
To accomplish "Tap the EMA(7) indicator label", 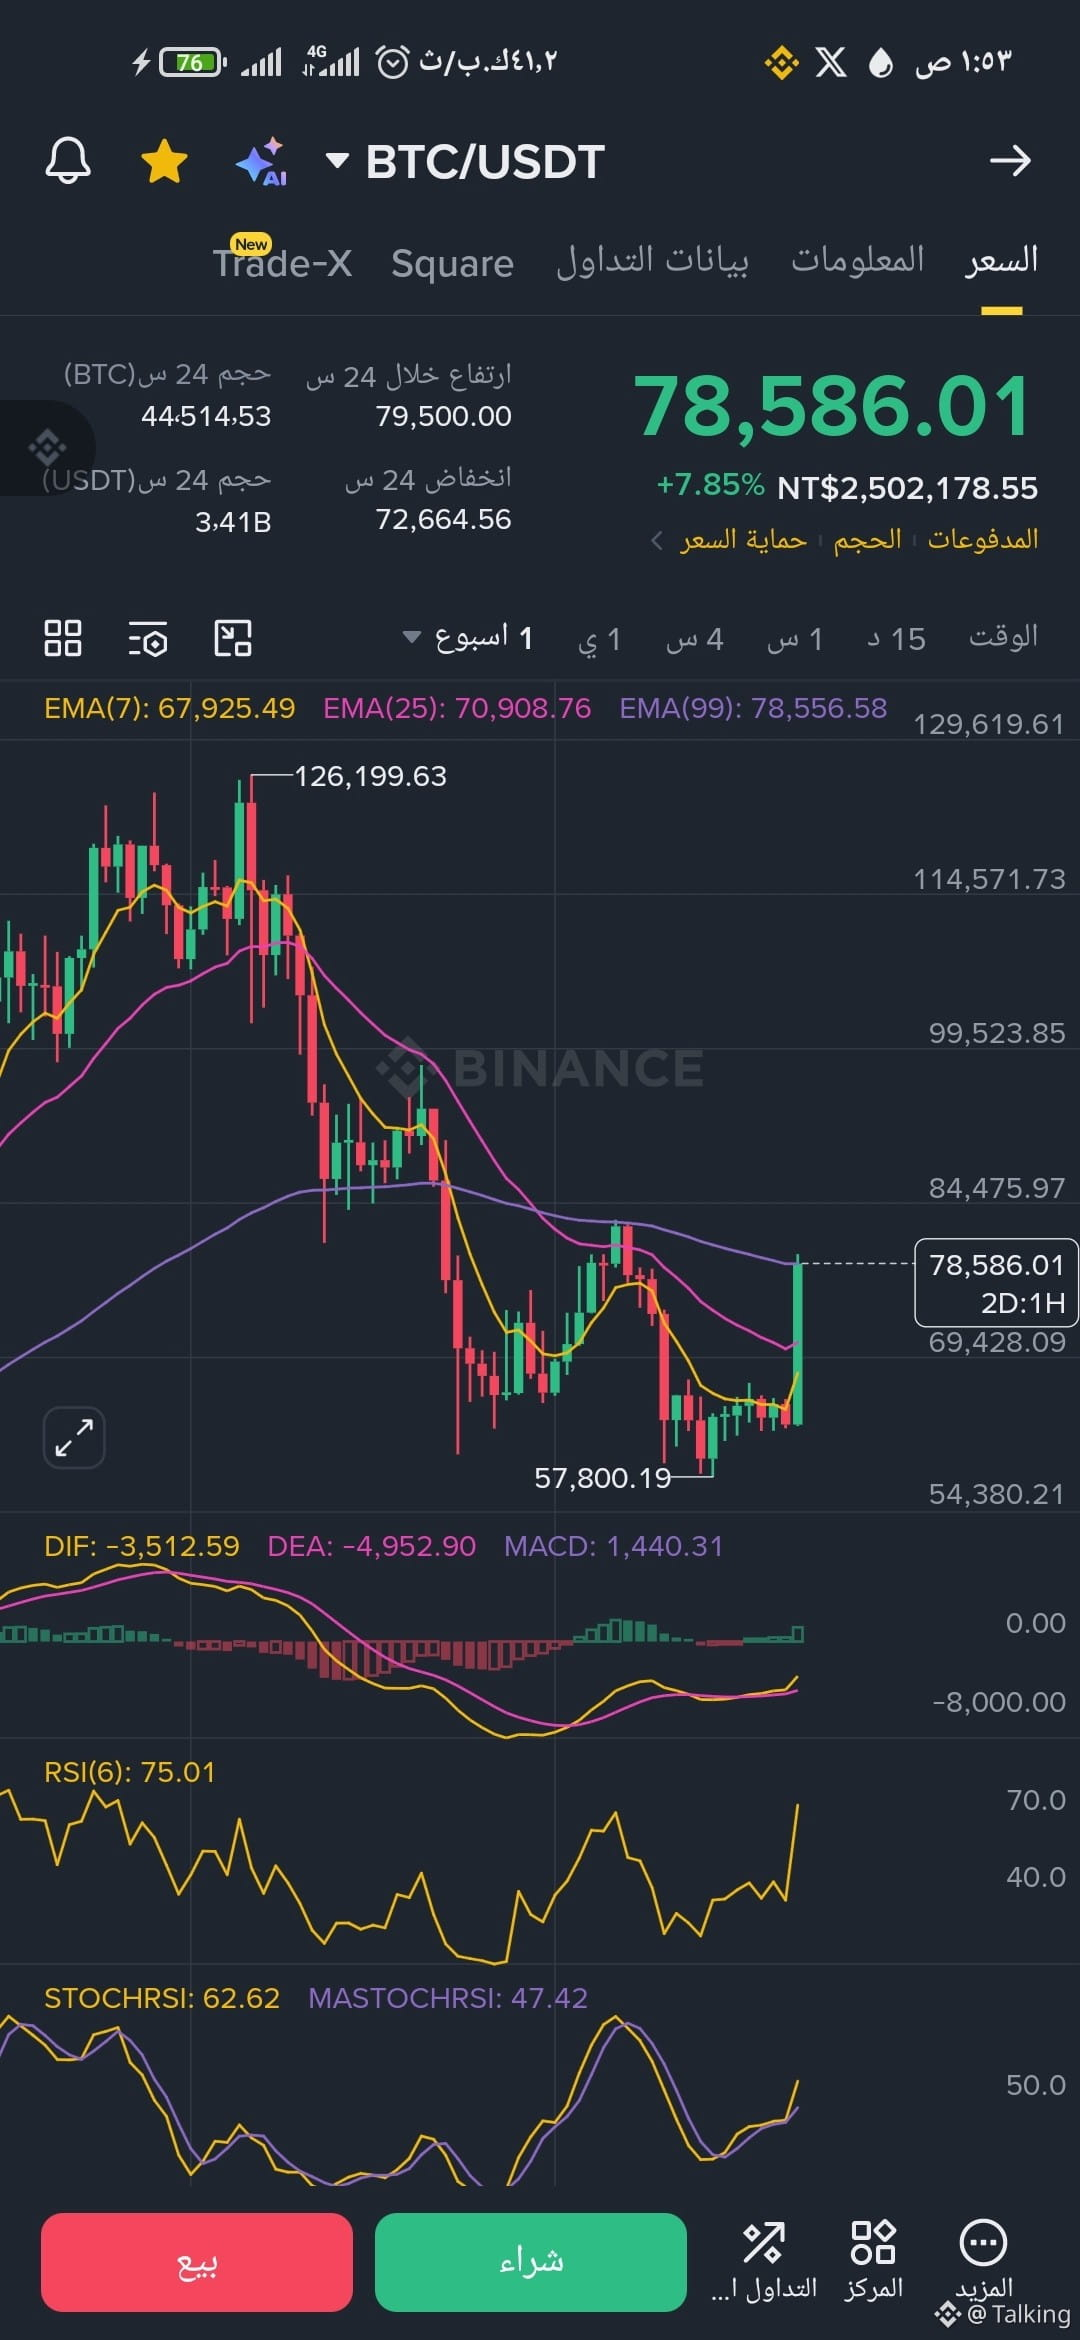I will coord(170,708).
